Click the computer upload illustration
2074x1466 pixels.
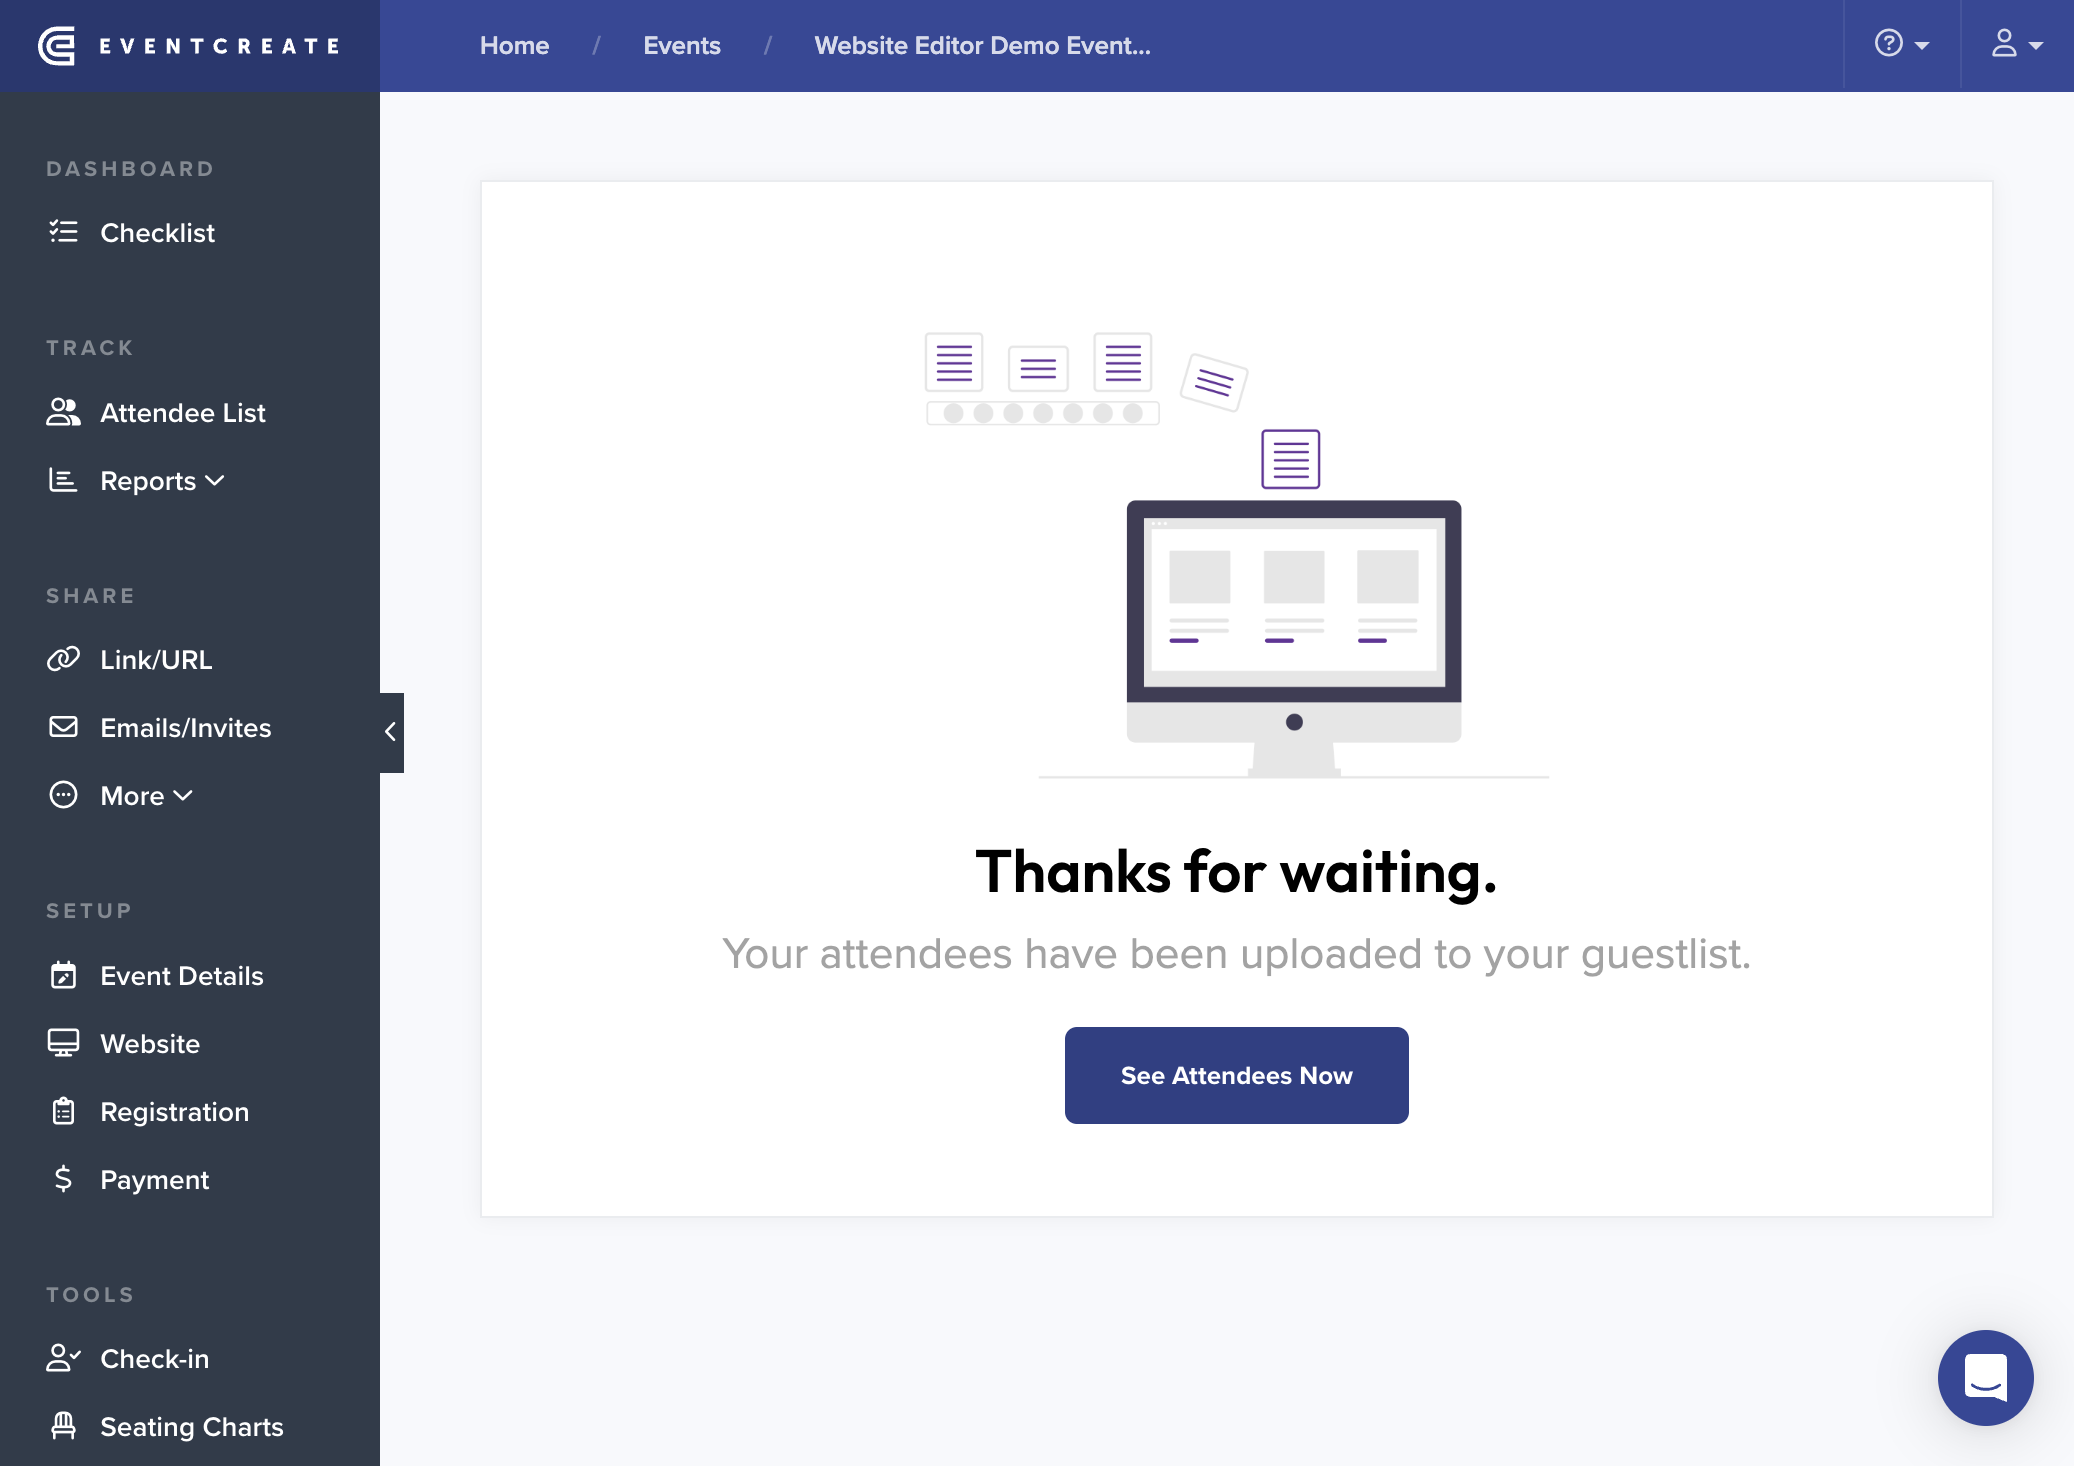coord(1237,555)
